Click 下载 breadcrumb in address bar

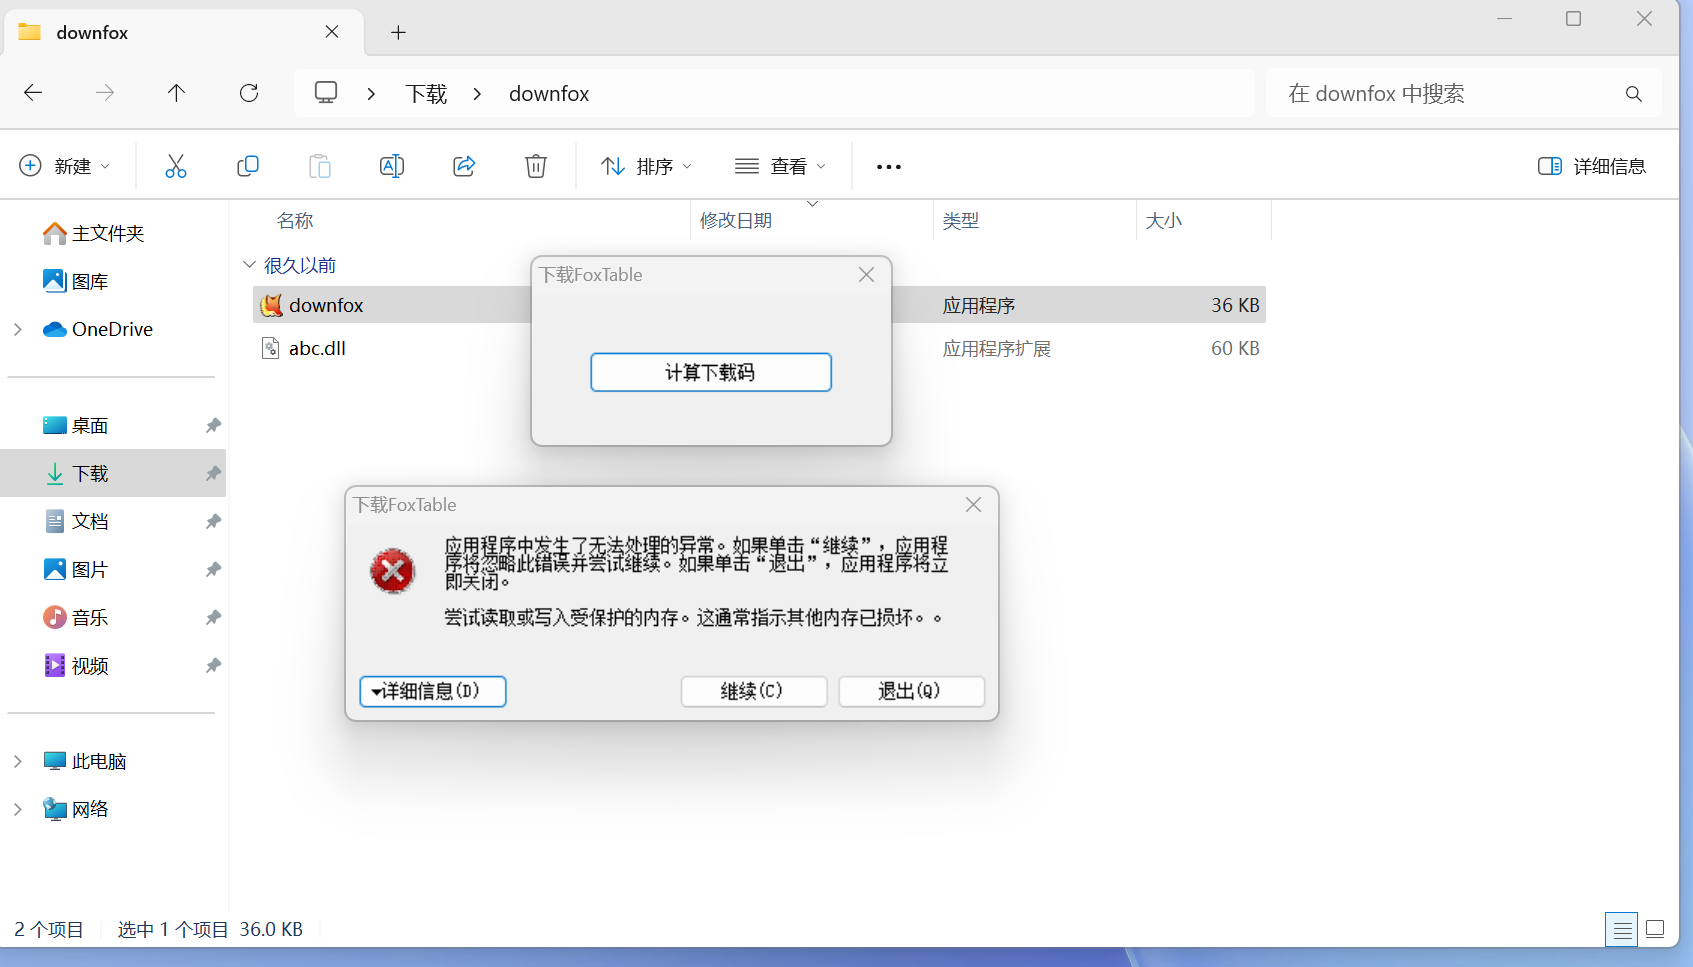tap(426, 93)
